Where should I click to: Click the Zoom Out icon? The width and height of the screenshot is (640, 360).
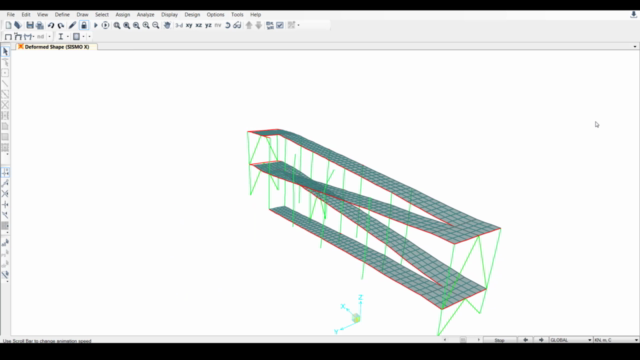point(156,25)
